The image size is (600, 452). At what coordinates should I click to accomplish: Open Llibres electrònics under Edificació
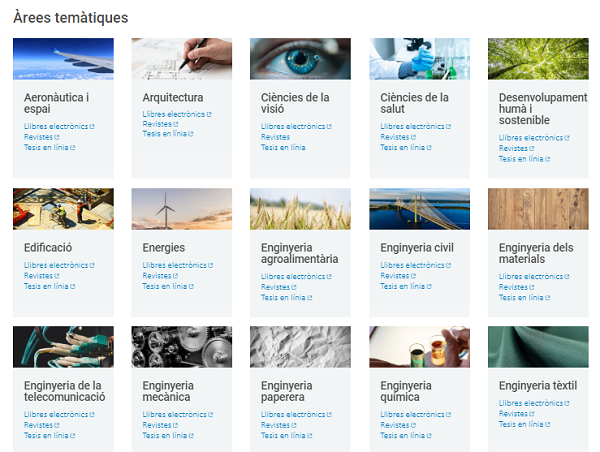pos(59,265)
